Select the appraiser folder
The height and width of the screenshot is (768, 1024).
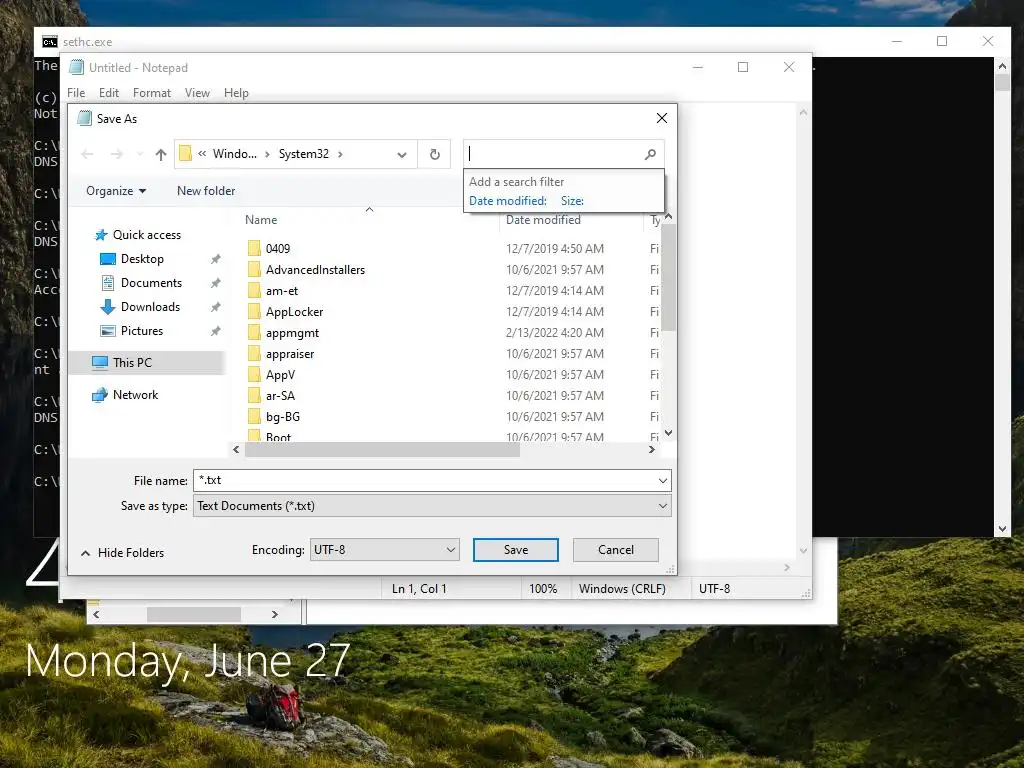tap(289, 354)
